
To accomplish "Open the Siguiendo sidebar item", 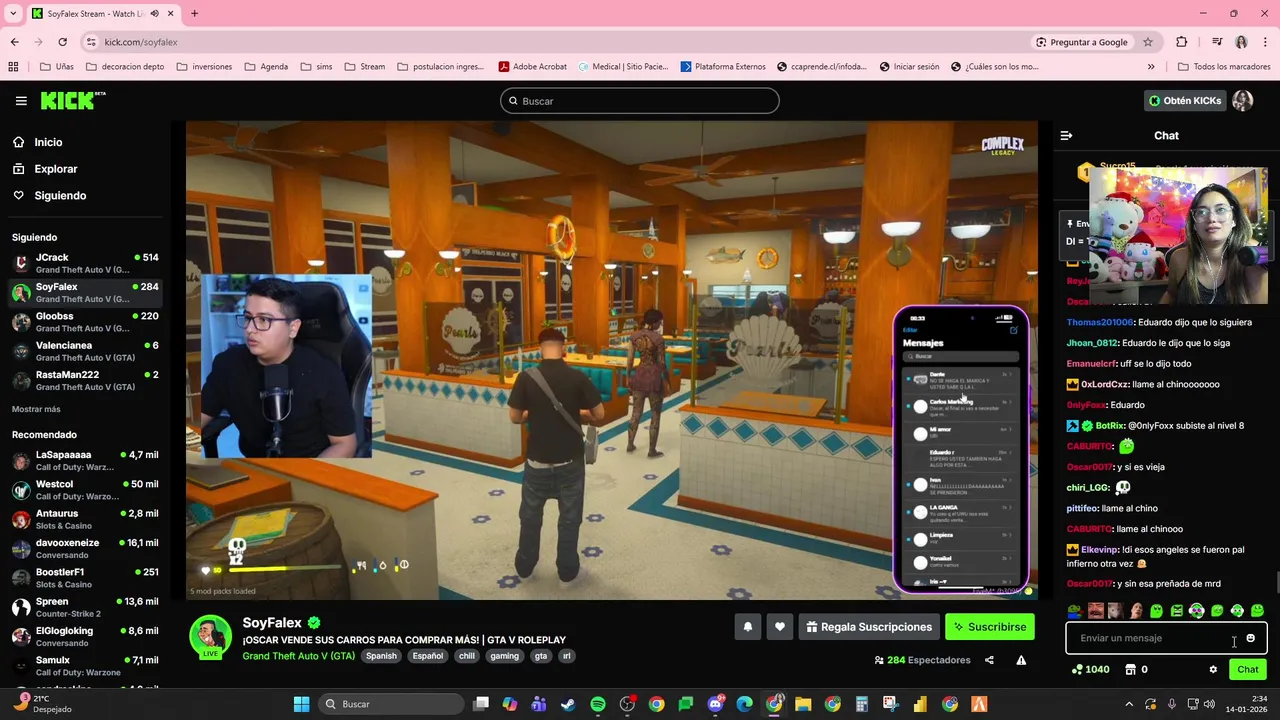I will (x=60, y=196).
